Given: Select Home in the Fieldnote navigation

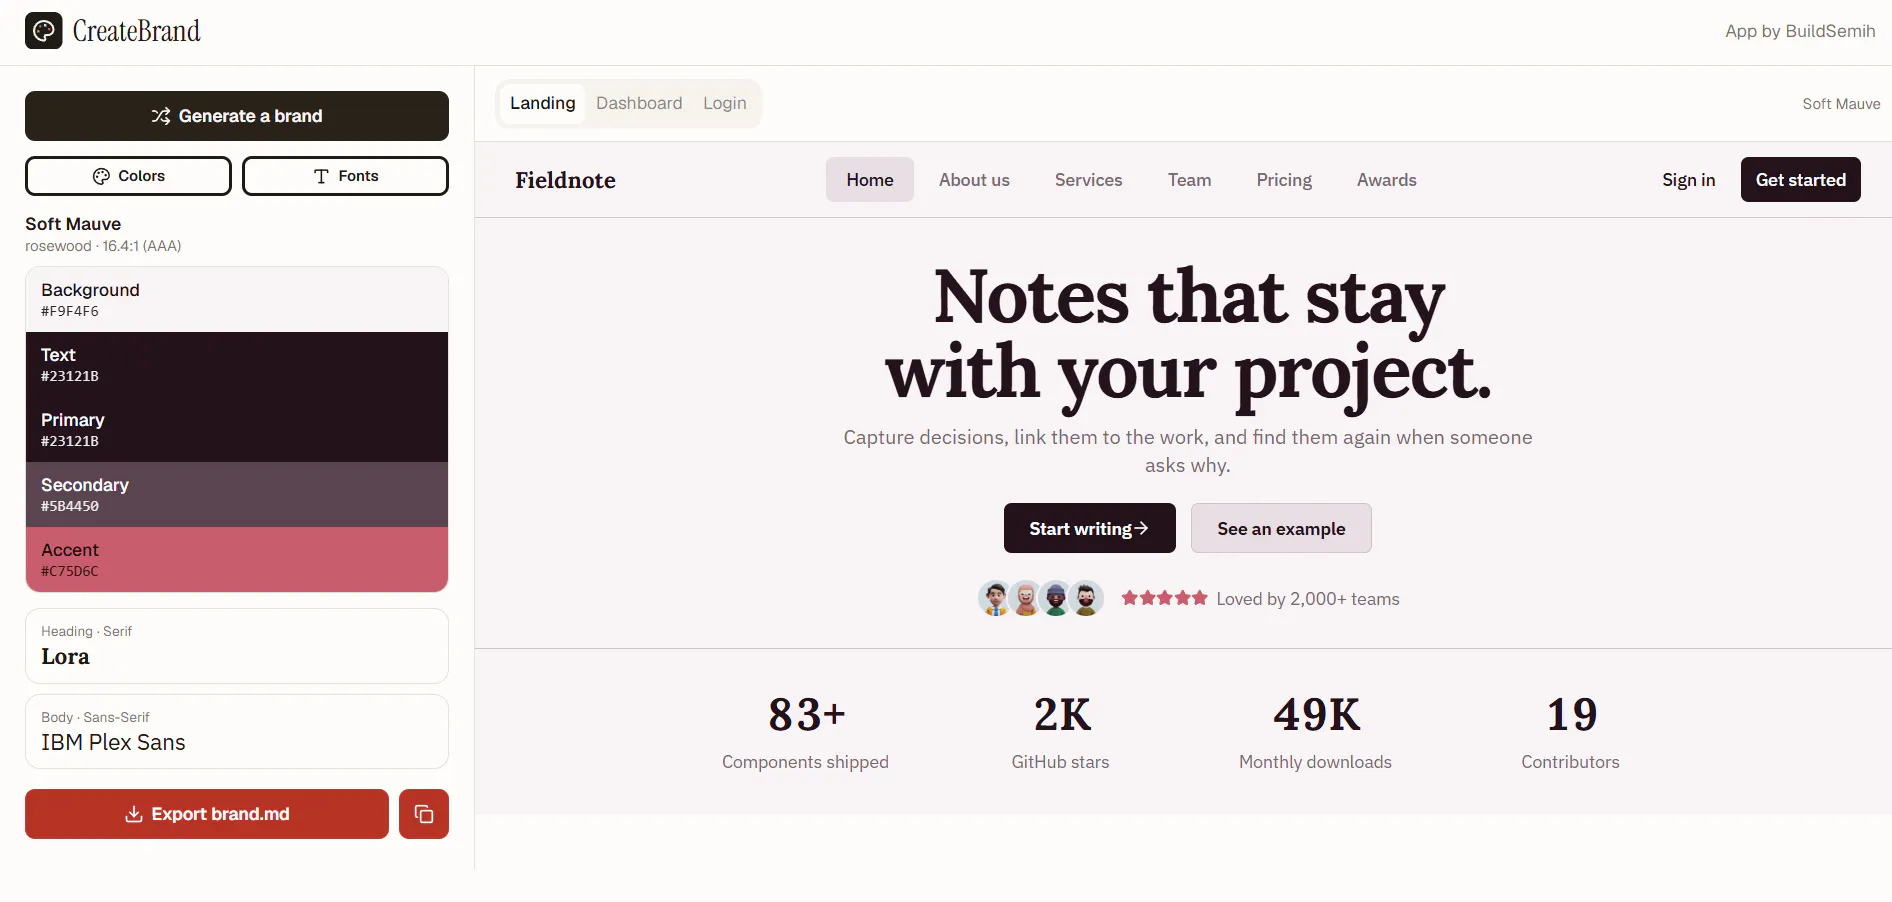Looking at the screenshot, I should click(870, 180).
